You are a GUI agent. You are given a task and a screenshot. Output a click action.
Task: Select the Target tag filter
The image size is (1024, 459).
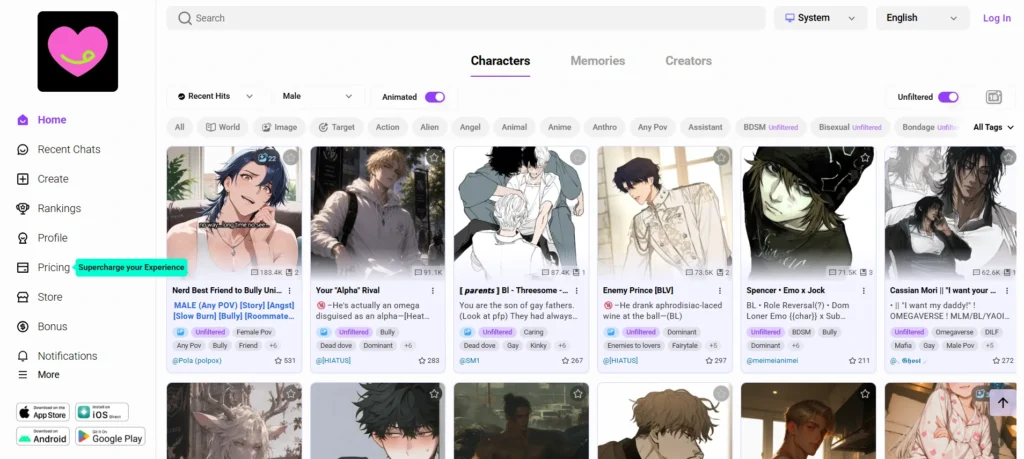336,127
